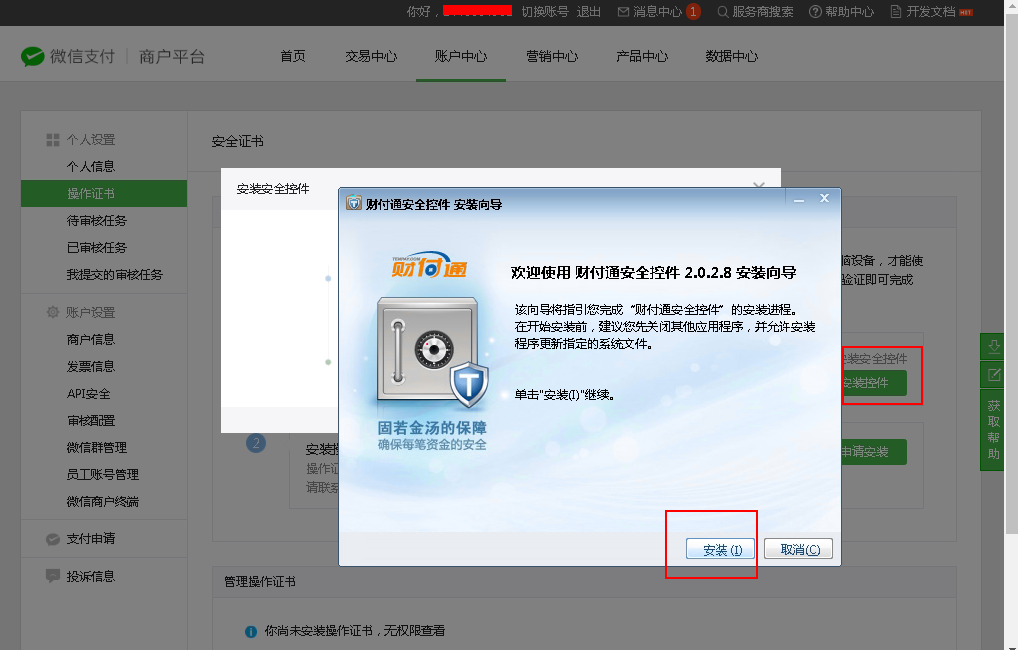Viewport: 1018px width, 650px height.
Task: Click the edit feedback icon on right sidebar
Action: 994,374
